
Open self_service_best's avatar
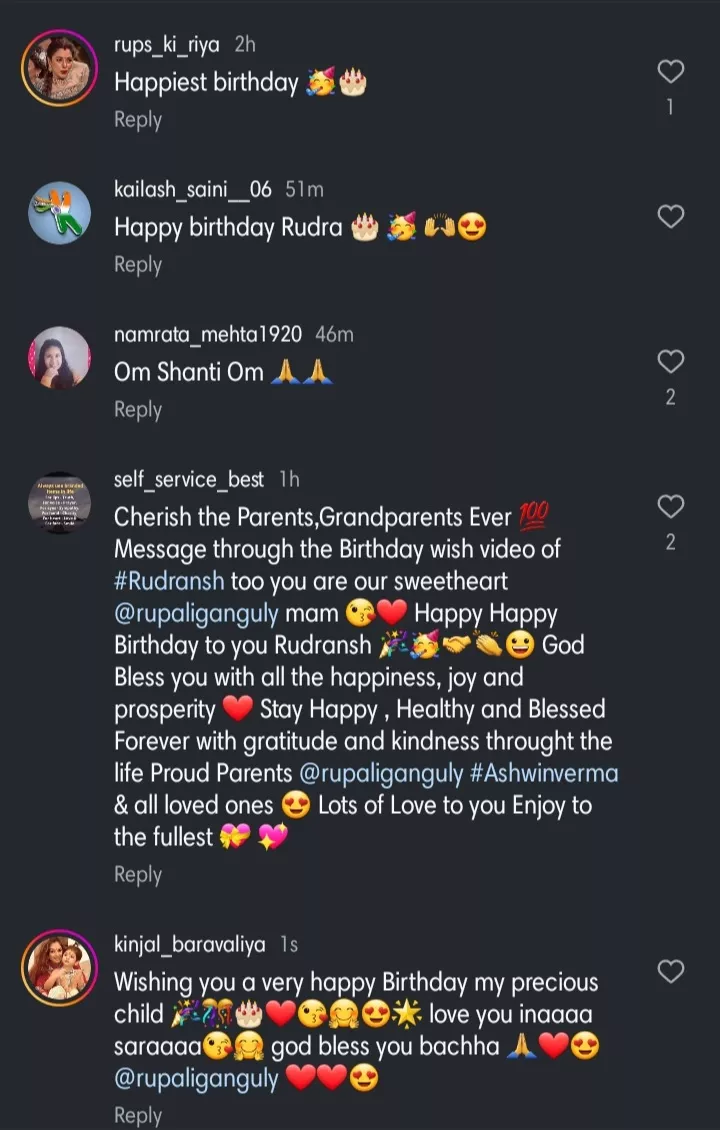point(59,503)
